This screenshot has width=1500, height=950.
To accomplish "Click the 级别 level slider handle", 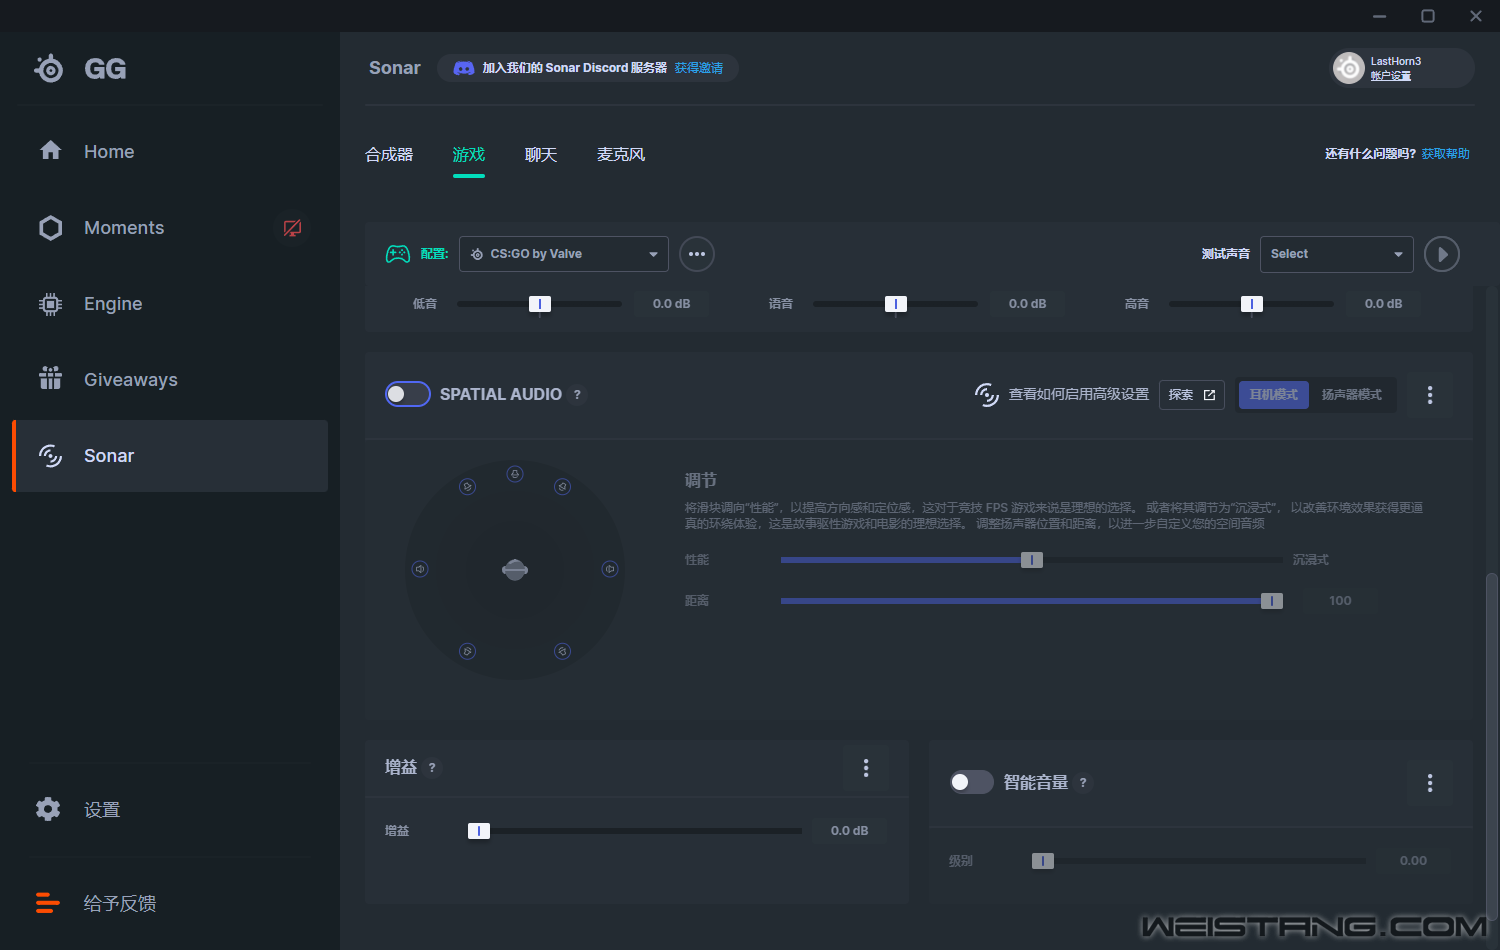I will tap(1043, 861).
